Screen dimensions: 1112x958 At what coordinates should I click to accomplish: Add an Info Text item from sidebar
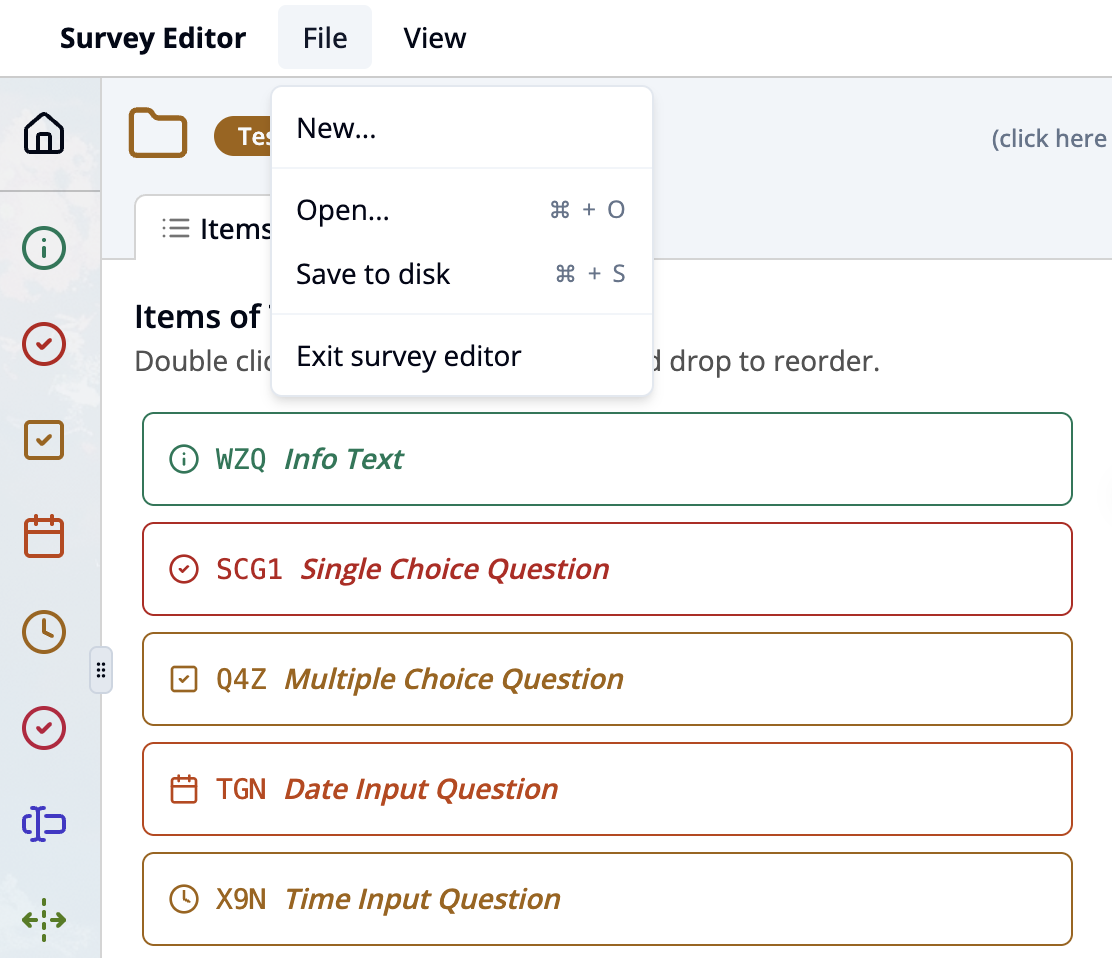(x=44, y=248)
